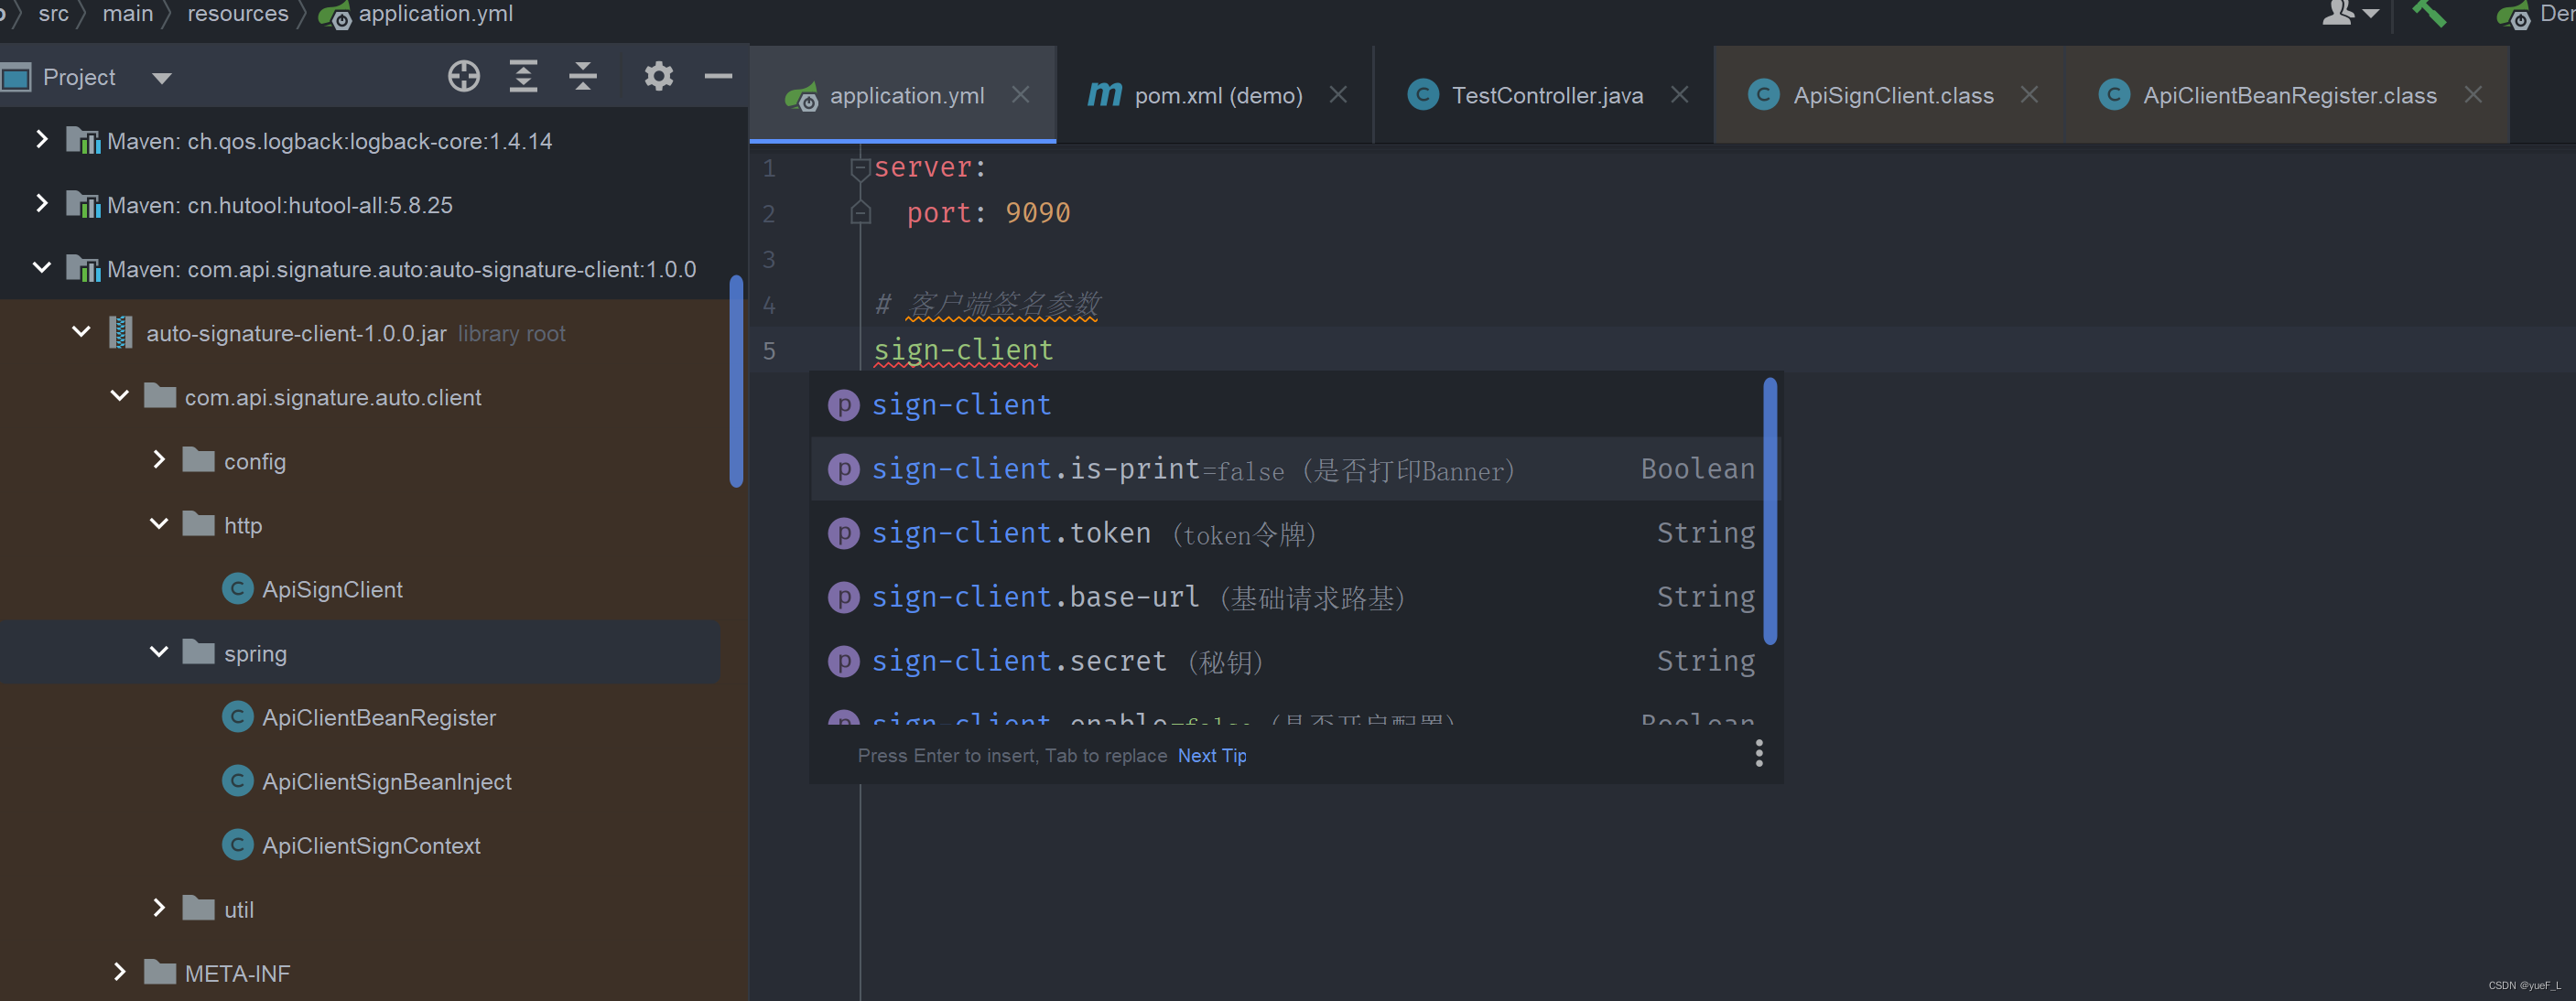Click the green wrench icon top right

2430,14
